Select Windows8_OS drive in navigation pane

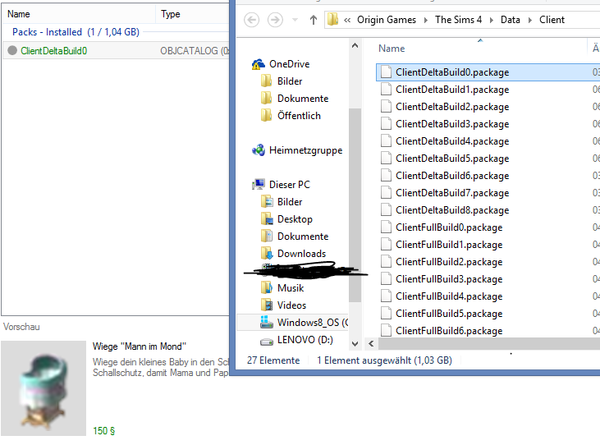point(312,322)
